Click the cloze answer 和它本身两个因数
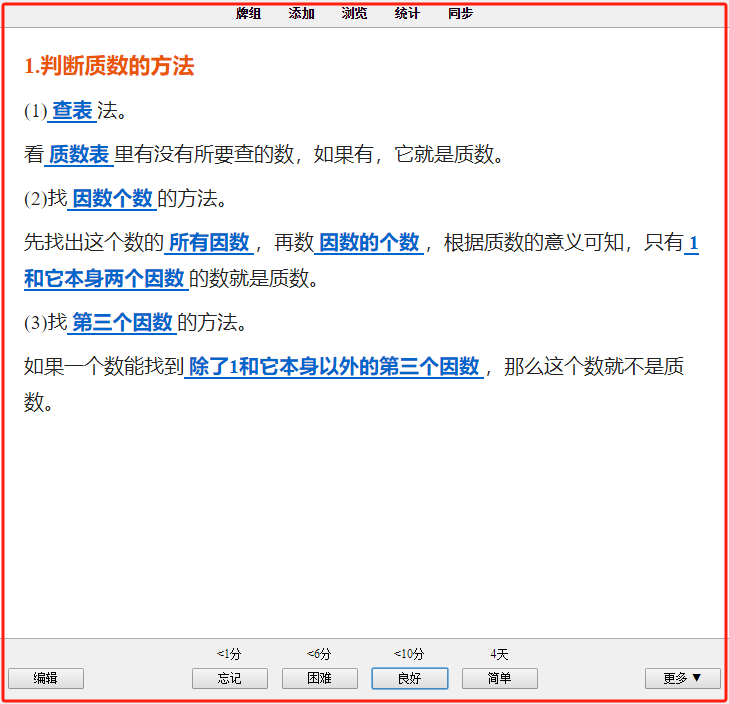This screenshot has width=729, height=704. click(x=105, y=279)
